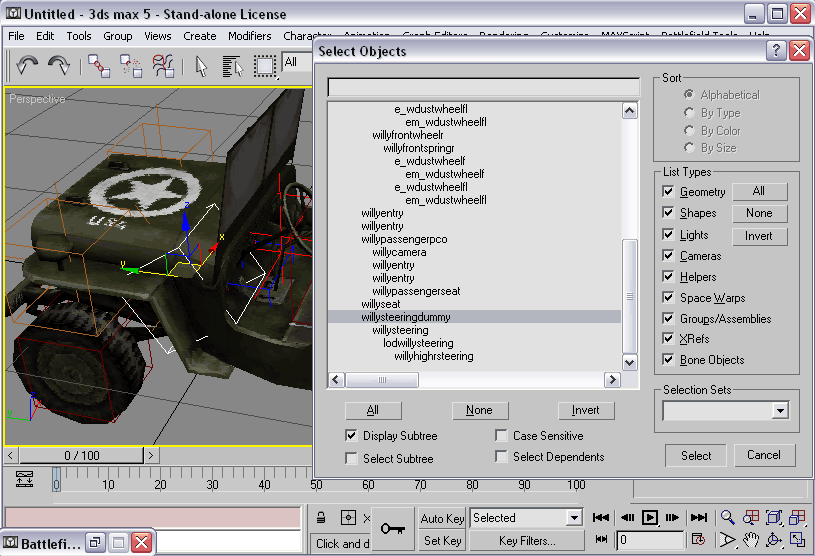Activate Bind to Space Warp tool
The image size is (815, 556).
163,66
